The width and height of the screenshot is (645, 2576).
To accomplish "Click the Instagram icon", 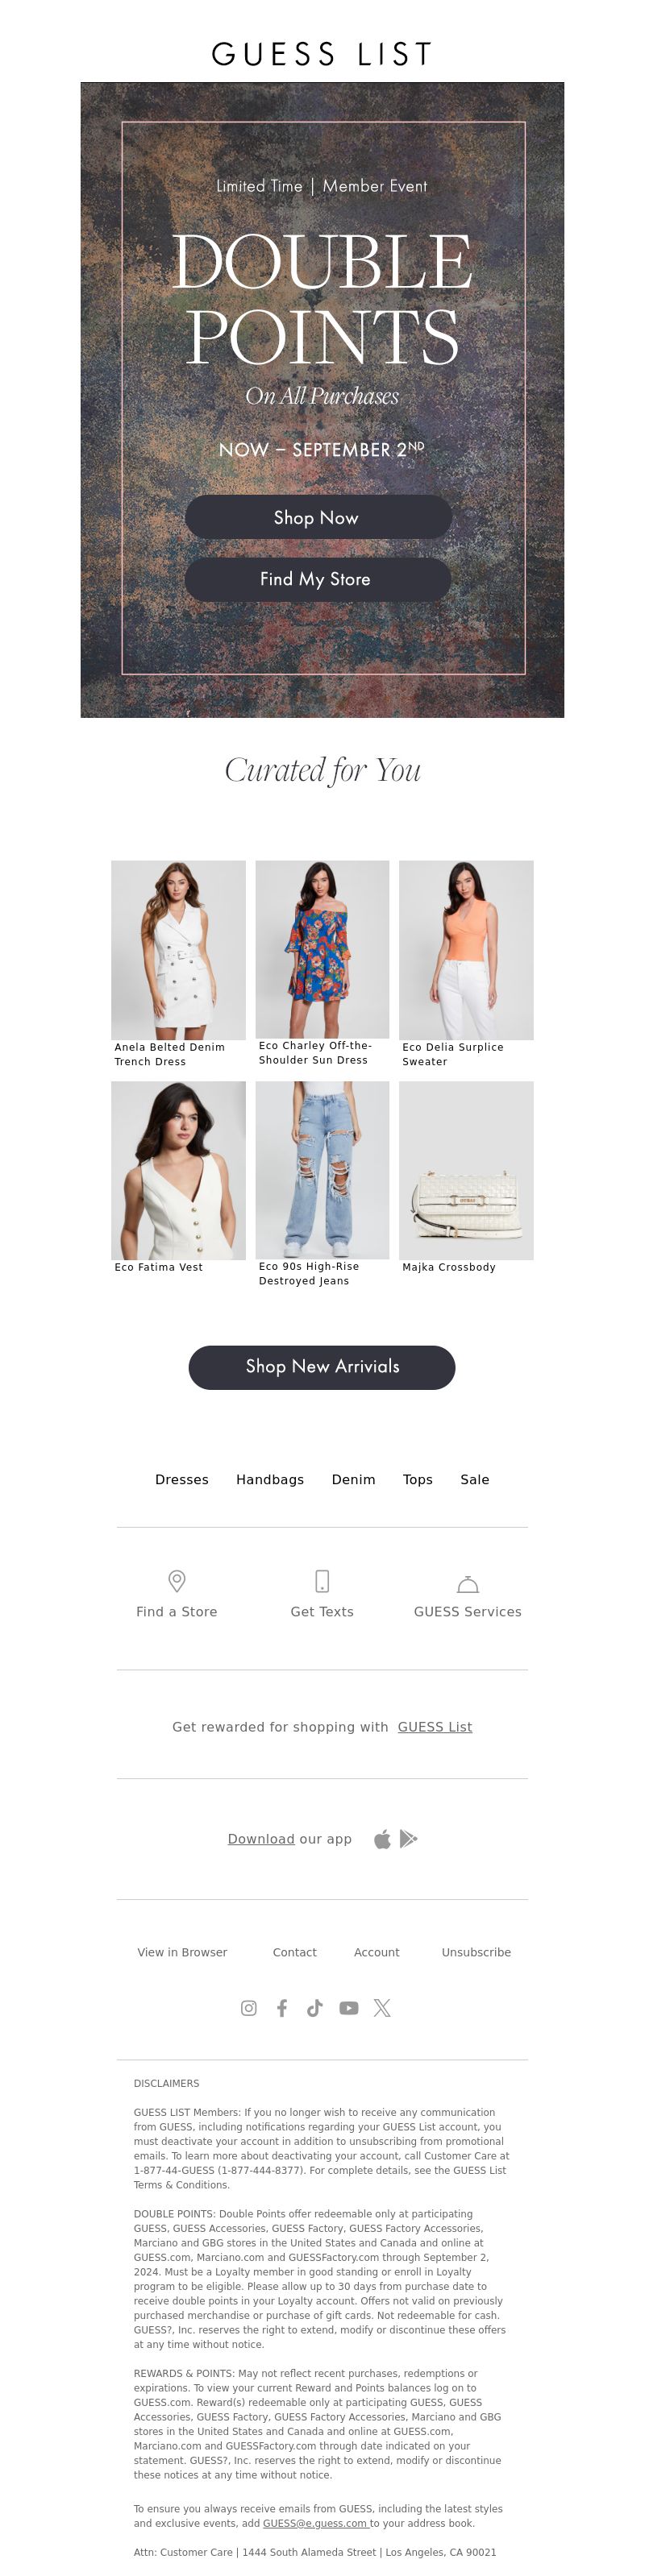I will (249, 2007).
